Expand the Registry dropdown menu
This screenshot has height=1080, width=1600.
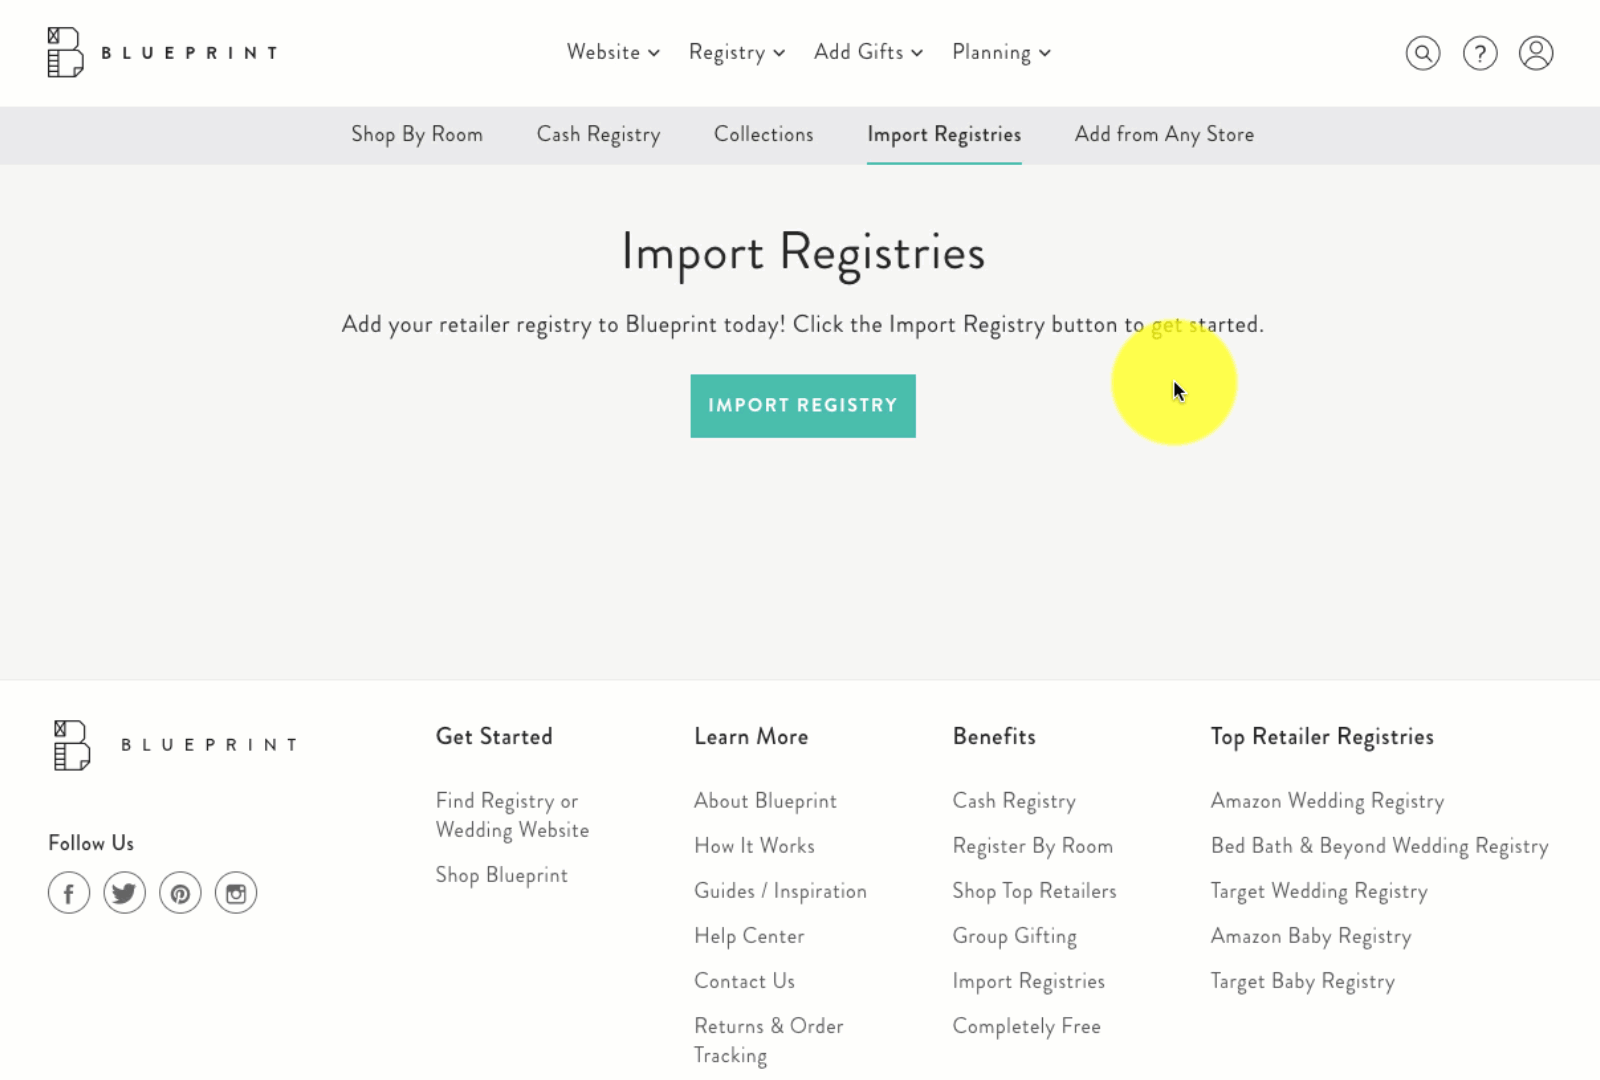737,52
